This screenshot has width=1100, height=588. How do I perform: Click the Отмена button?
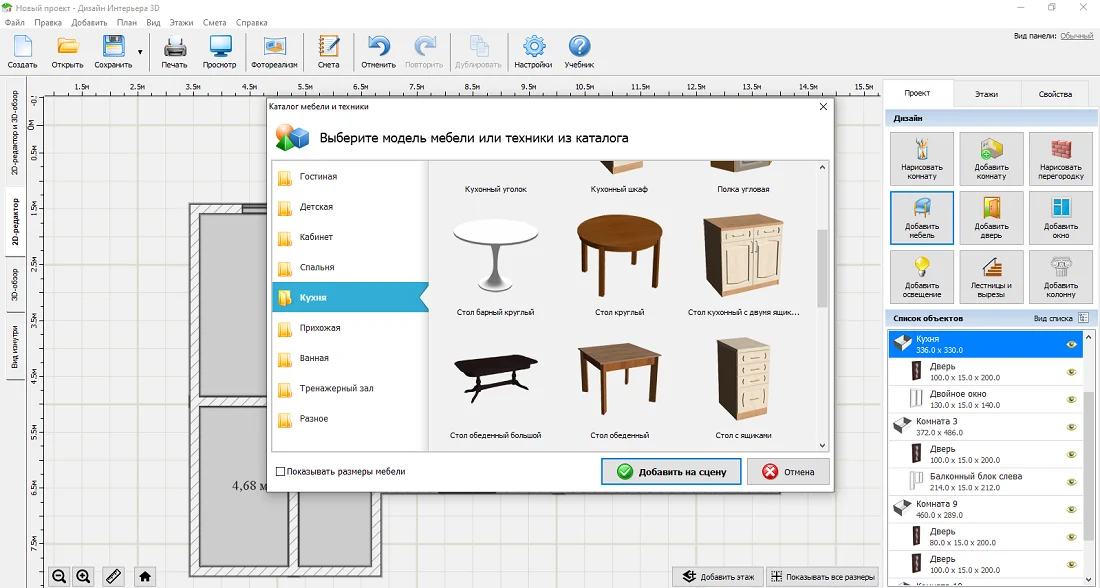788,472
